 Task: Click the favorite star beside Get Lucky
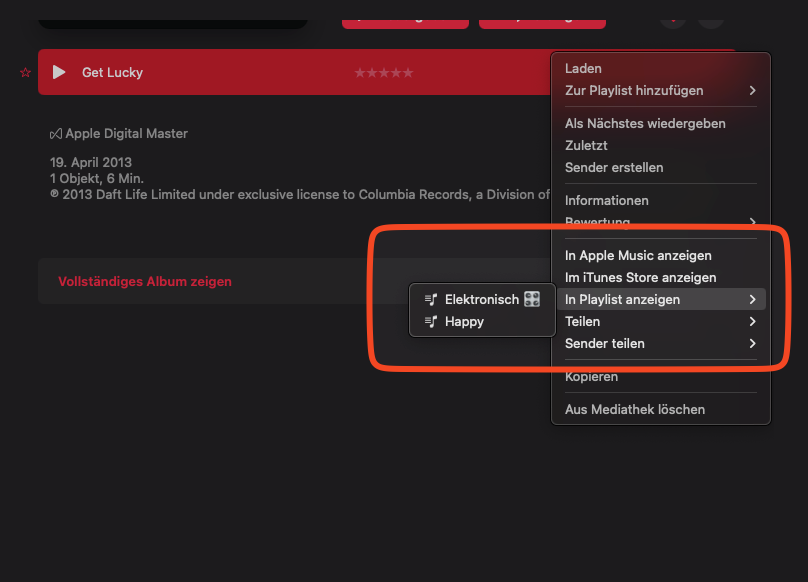pos(25,73)
